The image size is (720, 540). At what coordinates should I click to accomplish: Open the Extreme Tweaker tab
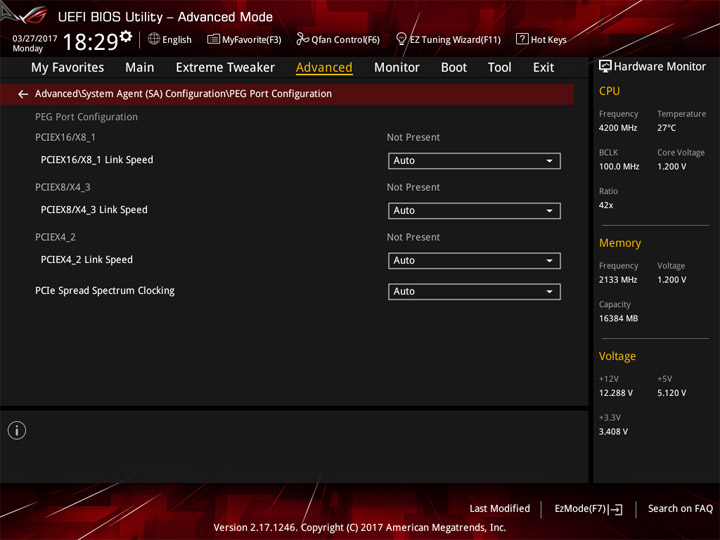pos(225,68)
